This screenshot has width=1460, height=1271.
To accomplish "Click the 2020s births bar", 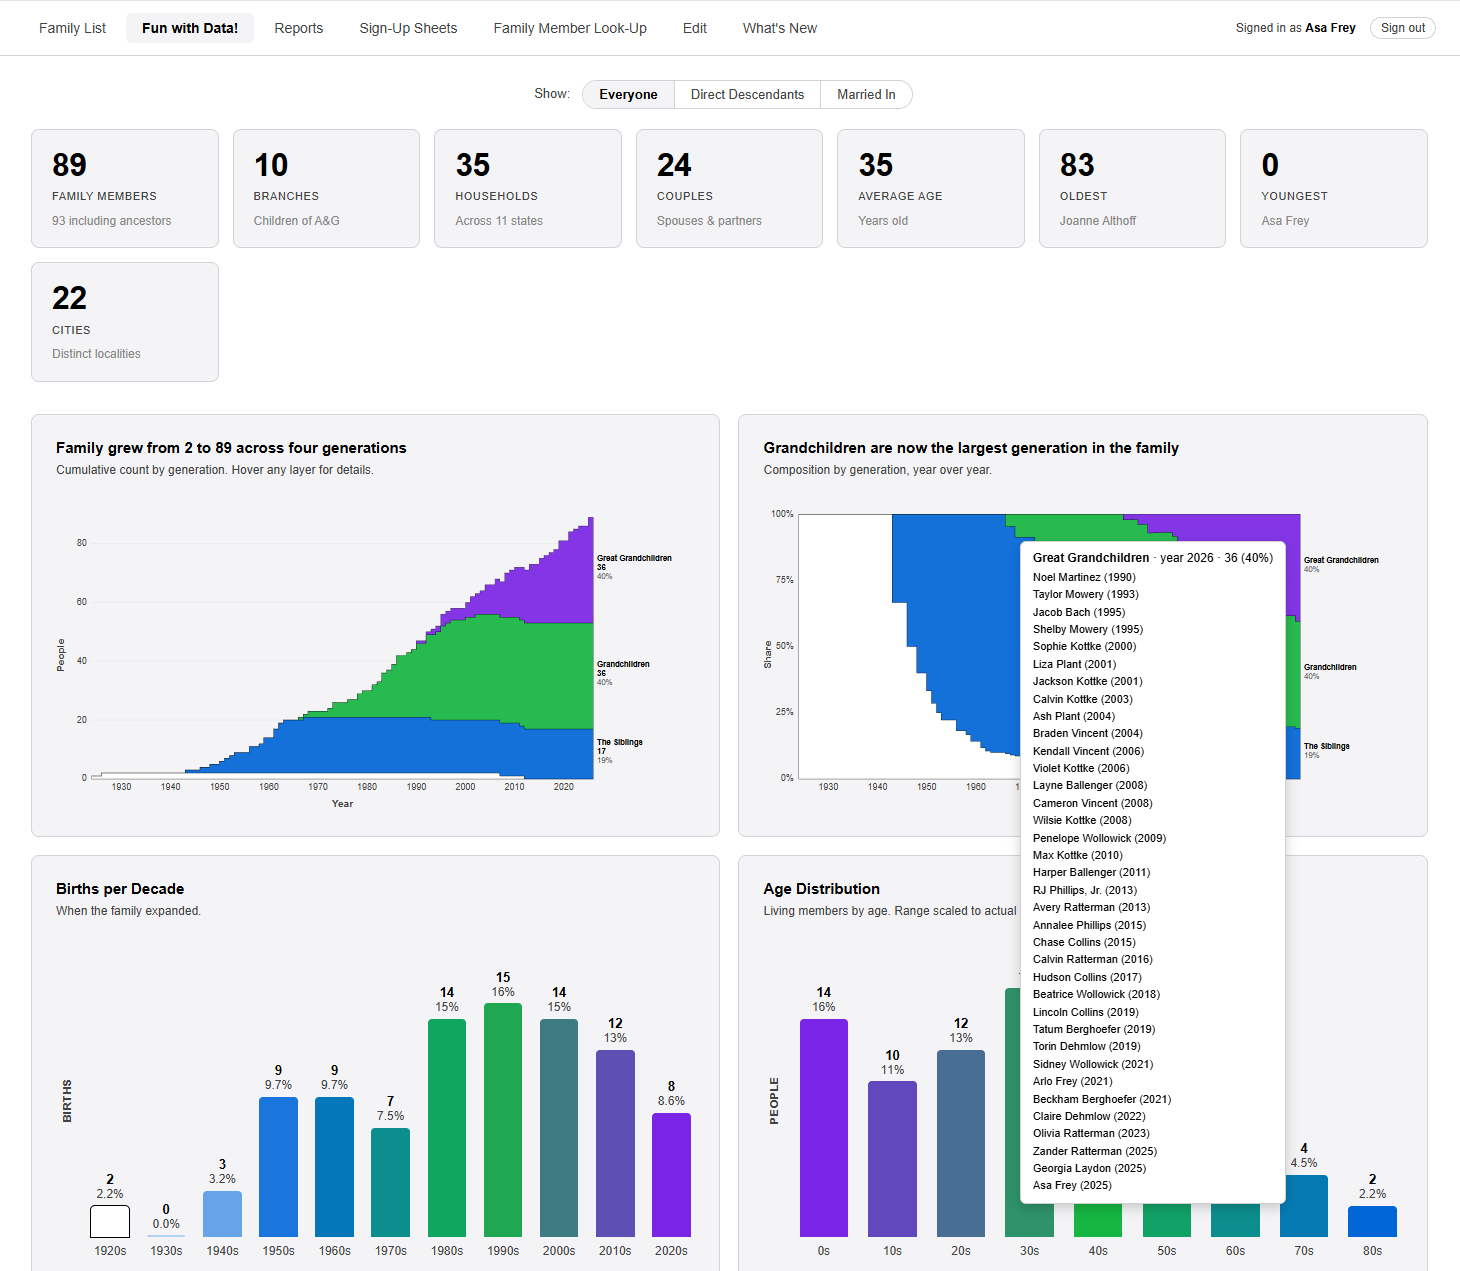I will (671, 1175).
